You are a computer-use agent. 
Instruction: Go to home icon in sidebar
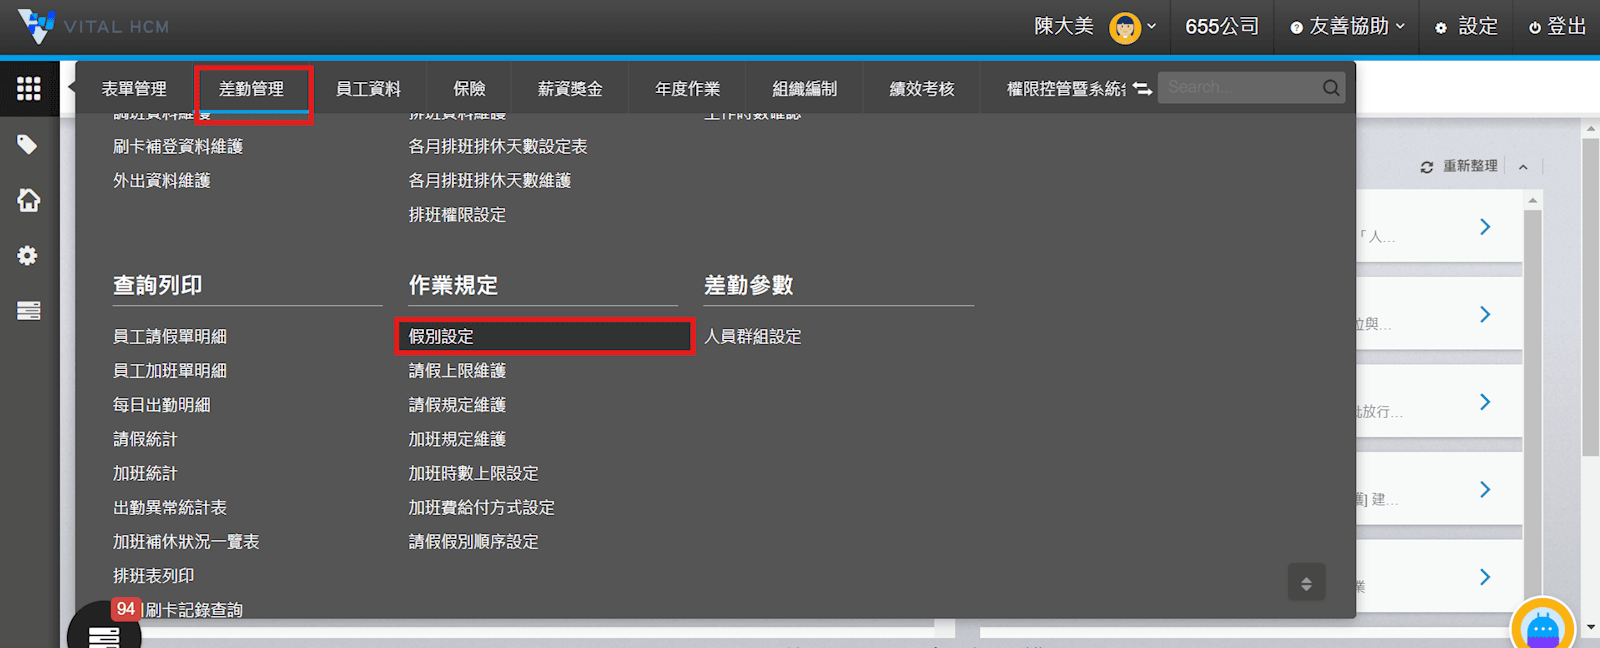click(x=29, y=200)
